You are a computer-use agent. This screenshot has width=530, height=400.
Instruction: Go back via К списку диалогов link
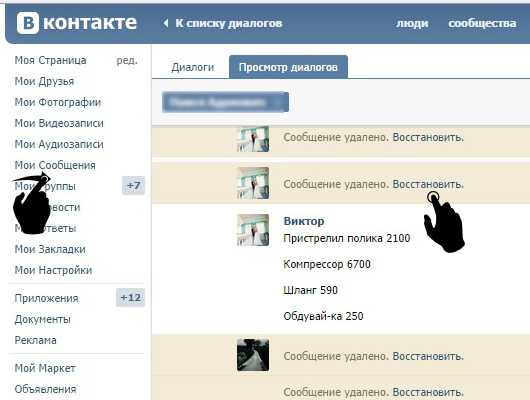[x=228, y=23]
